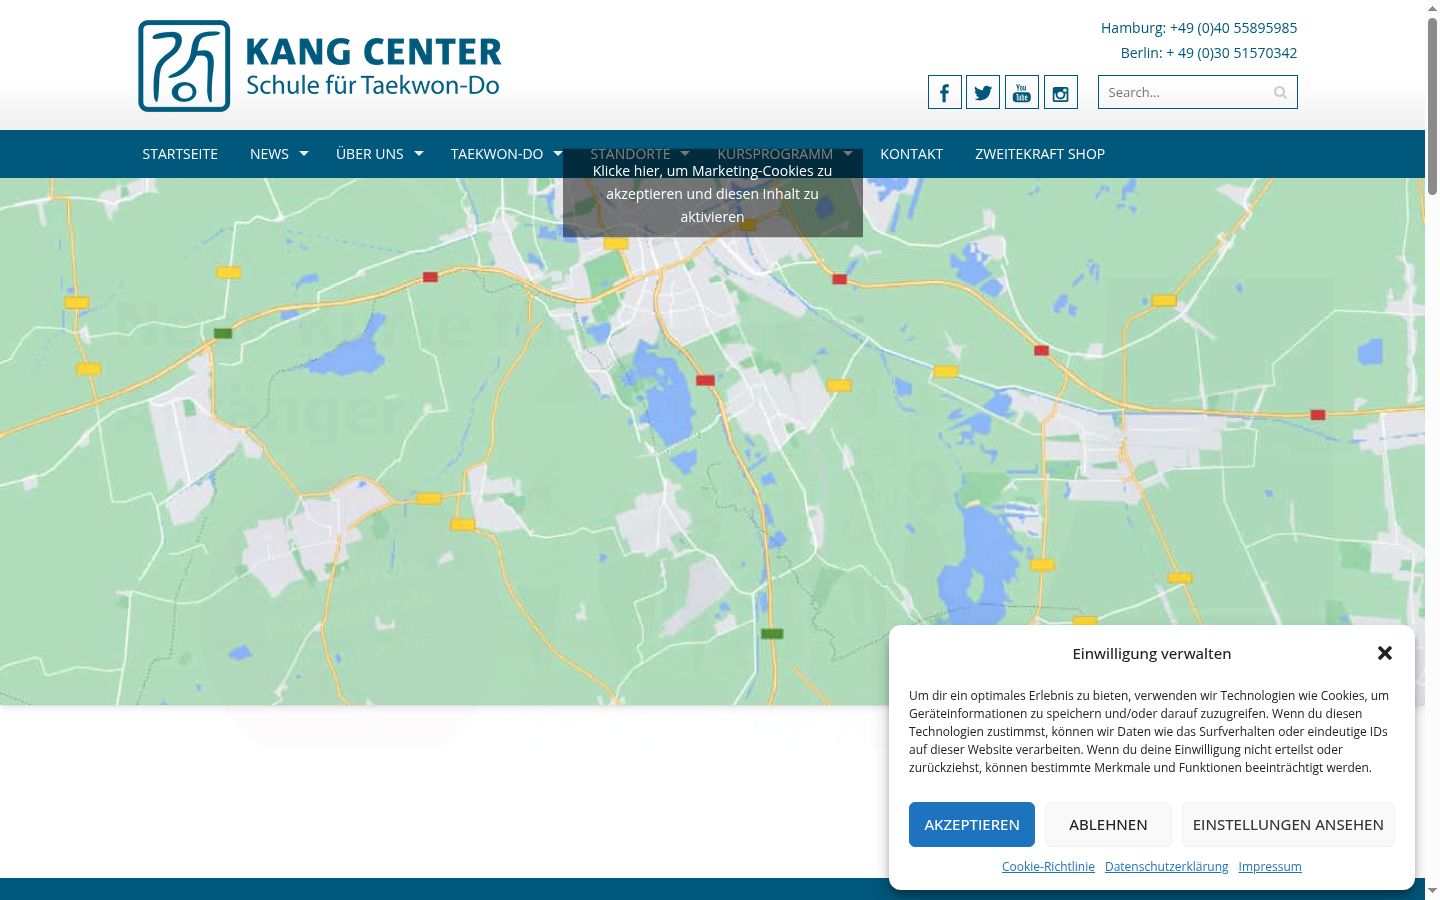1440x900 pixels.
Task: Go to Startseite in the navigation
Action: [x=180, y=154]
